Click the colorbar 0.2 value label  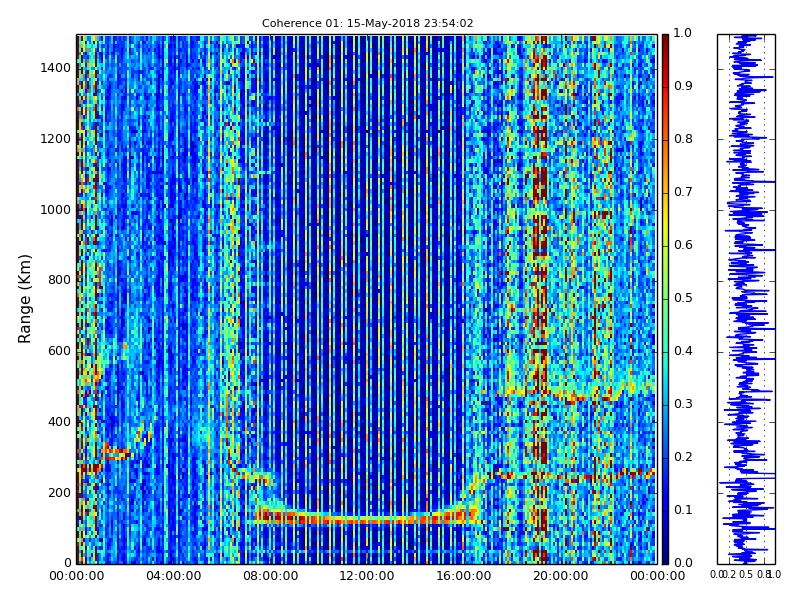pyautogui.click(x=683, y=457)
